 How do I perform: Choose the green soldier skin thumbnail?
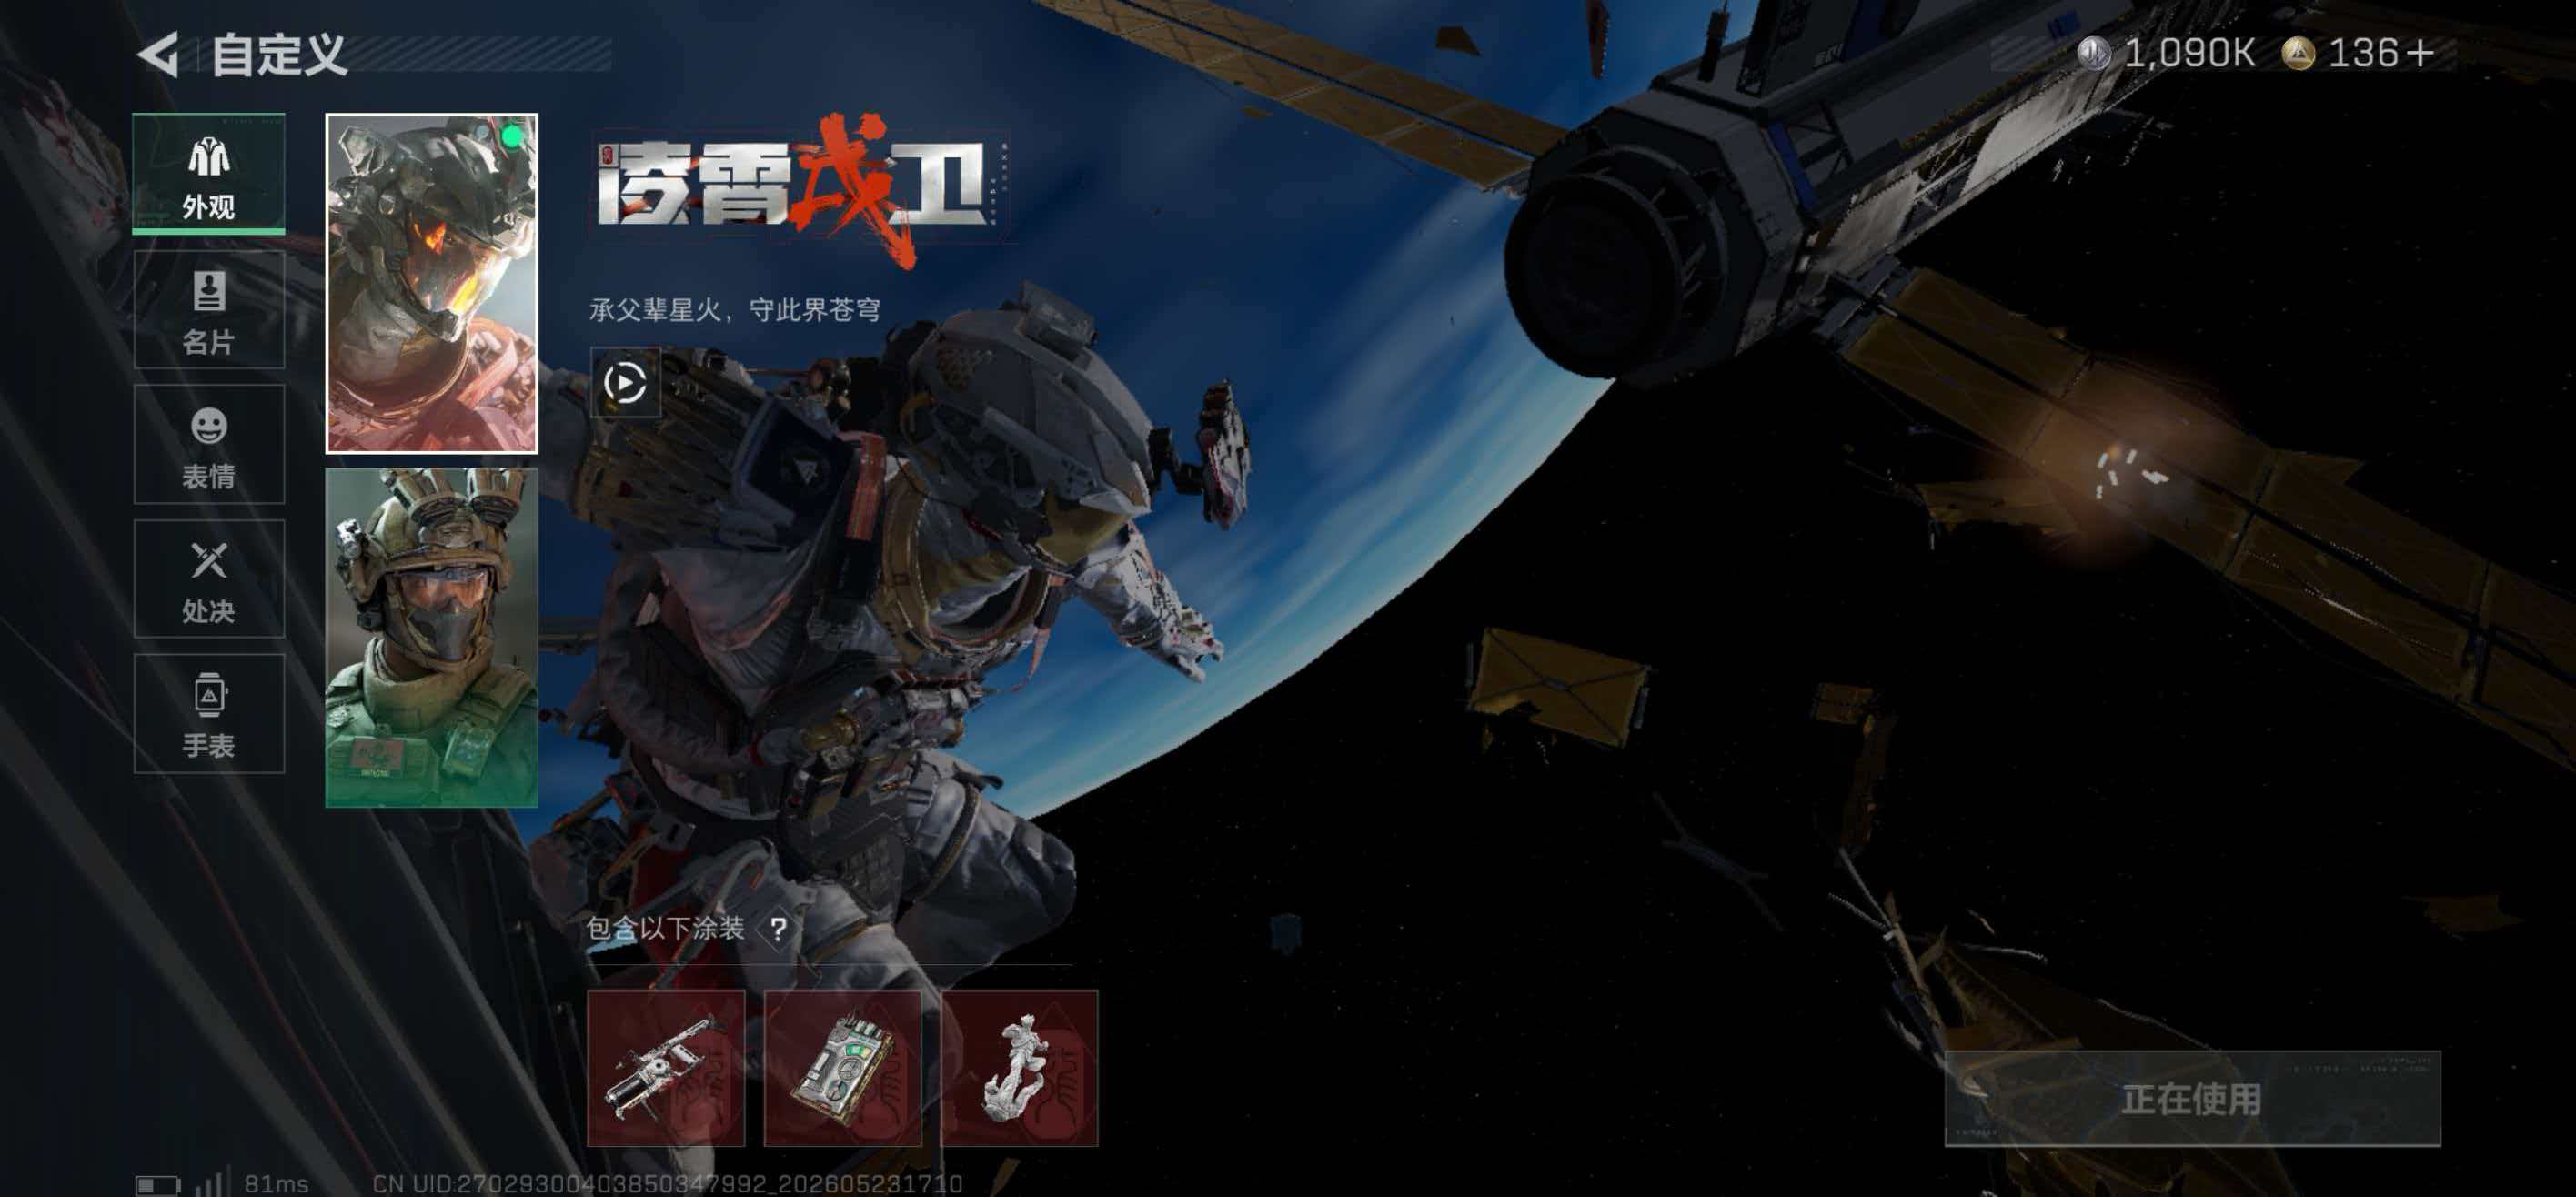coord(432,638)
